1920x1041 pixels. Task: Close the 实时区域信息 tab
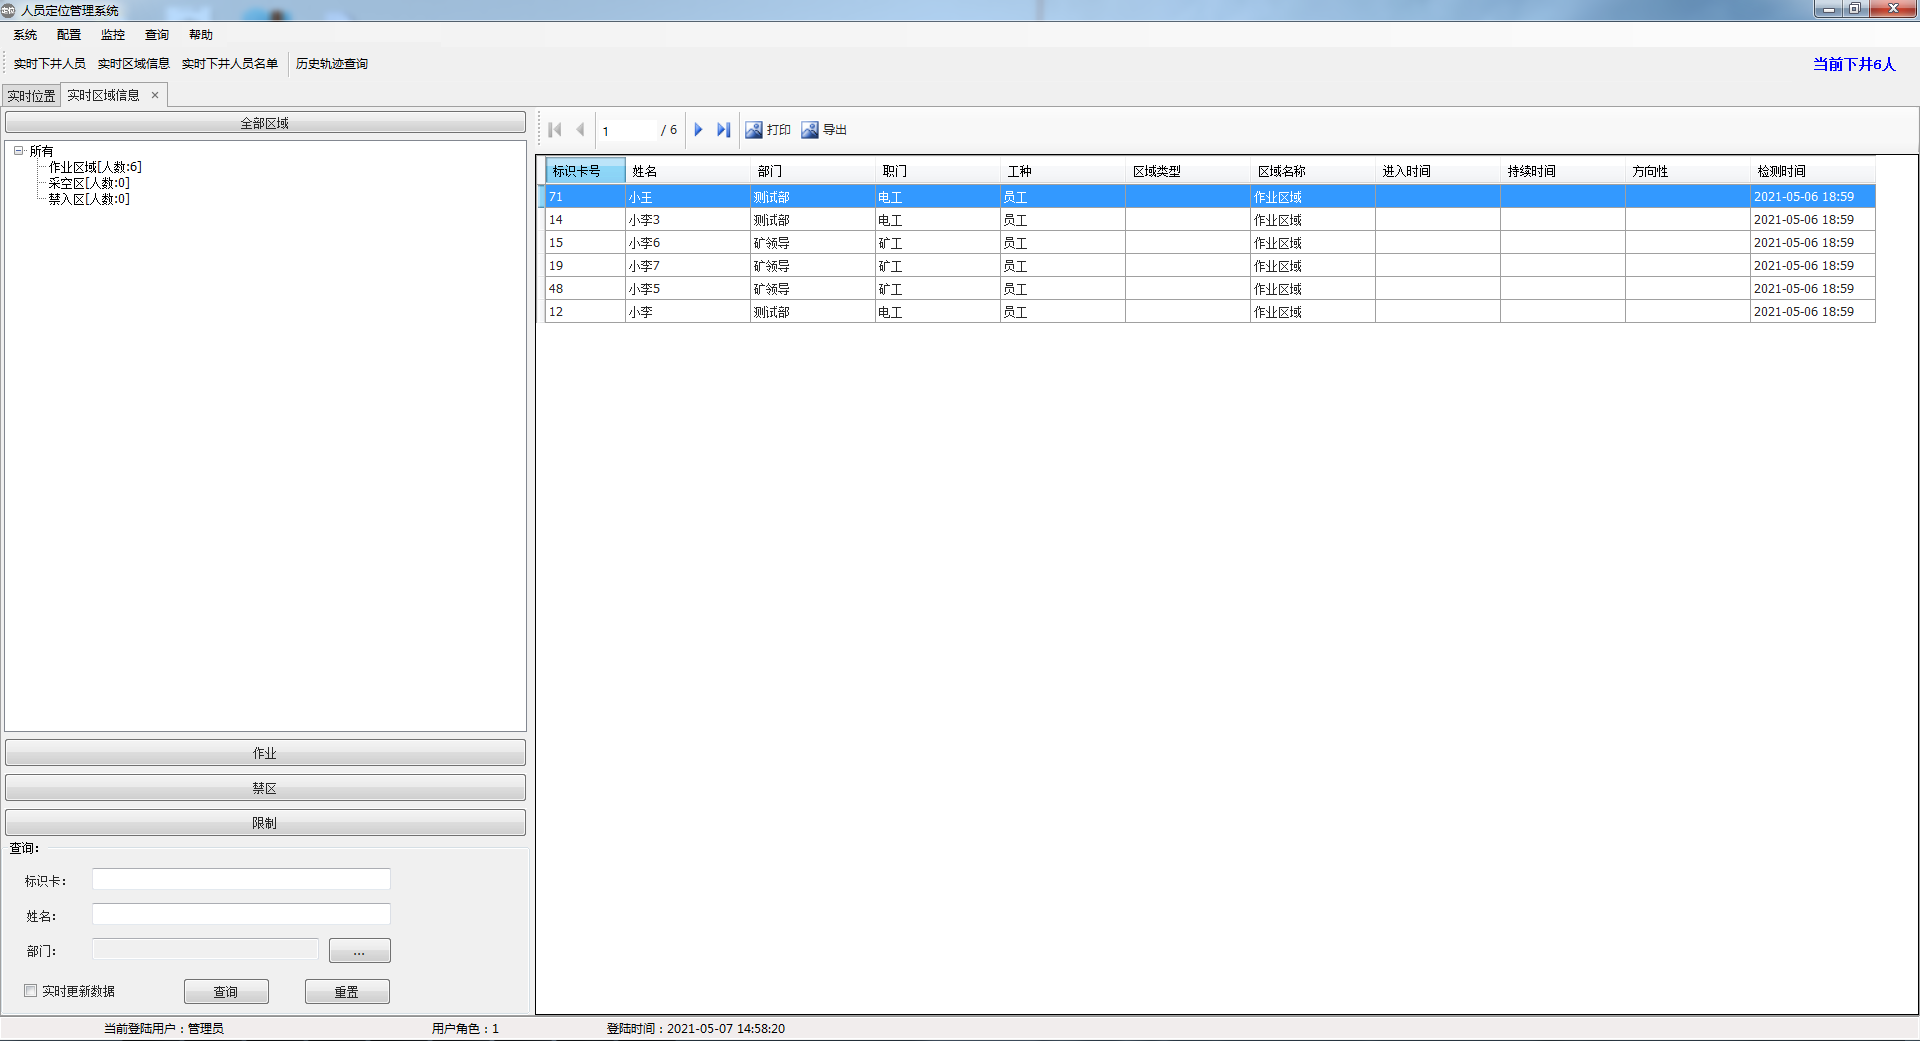point(155,95)
